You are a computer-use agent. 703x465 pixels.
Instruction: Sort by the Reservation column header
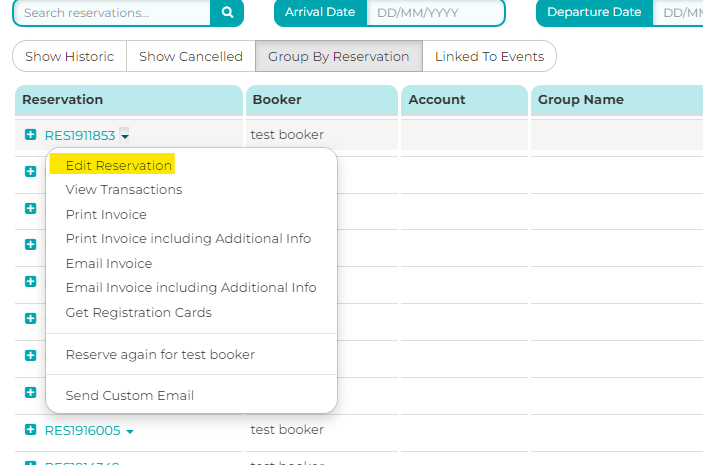(129, 100)
